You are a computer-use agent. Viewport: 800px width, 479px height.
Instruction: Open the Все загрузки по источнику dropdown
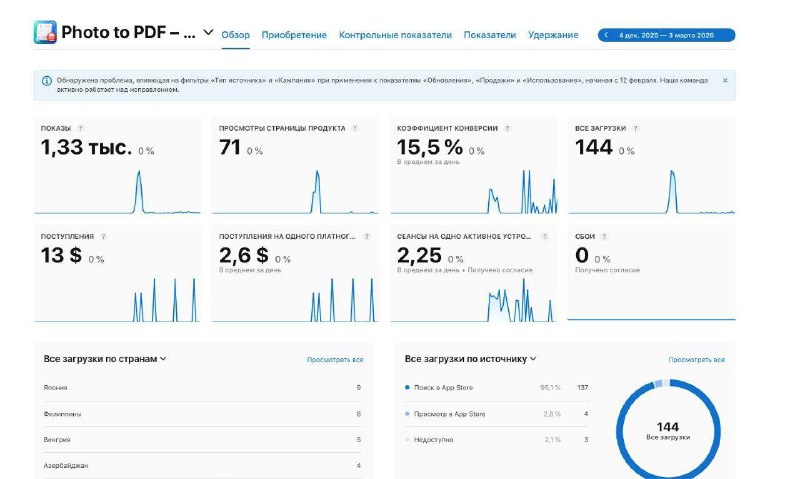coord(470,359)
